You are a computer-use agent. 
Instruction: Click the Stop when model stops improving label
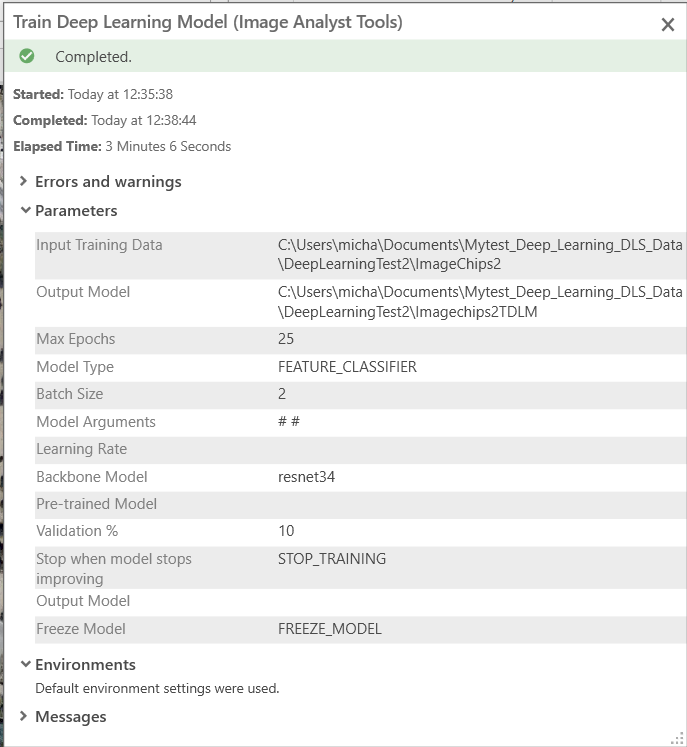[x=114, y=568]
